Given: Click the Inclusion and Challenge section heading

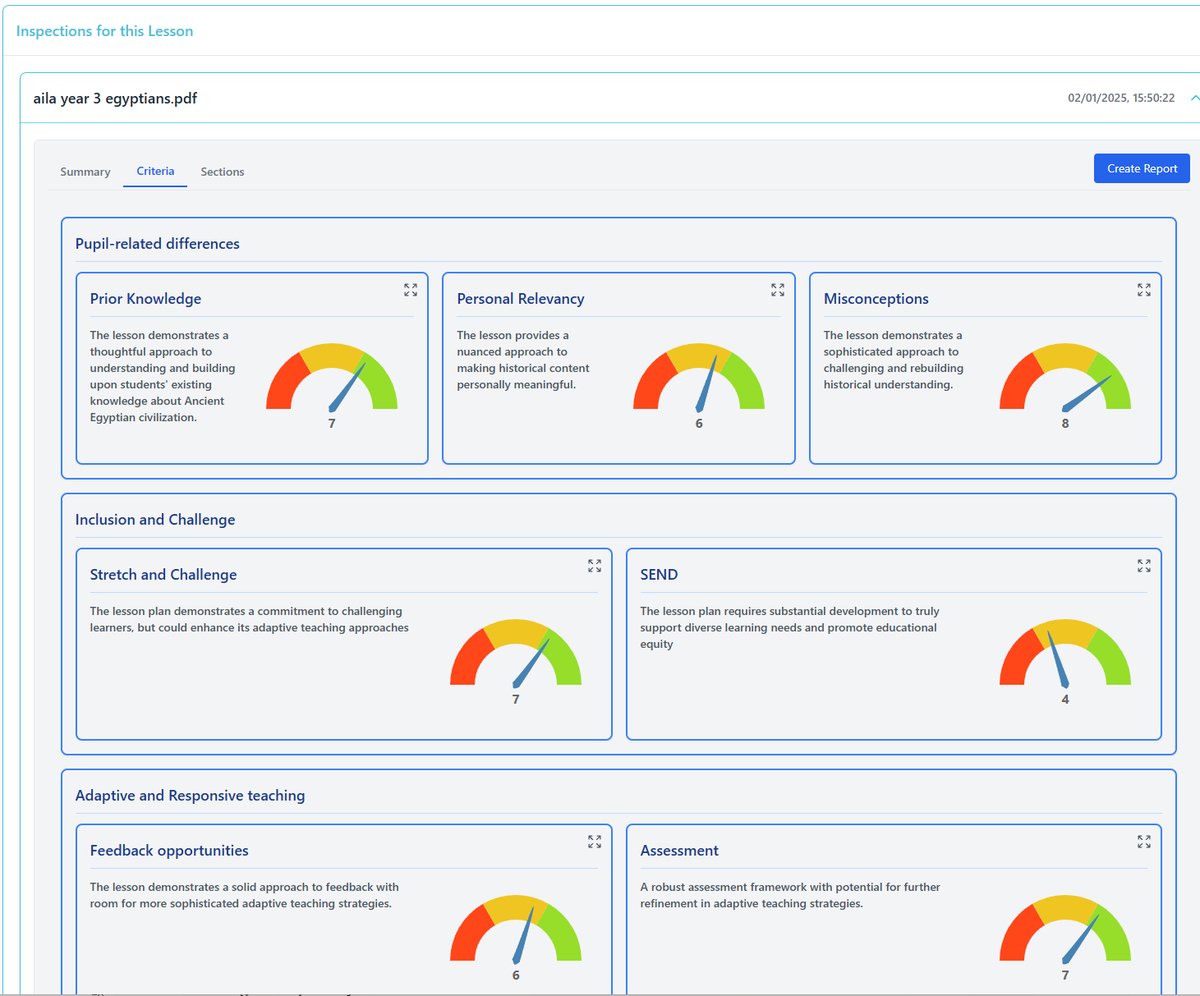Looking at the screenshot, I should (x=155, y=519).
